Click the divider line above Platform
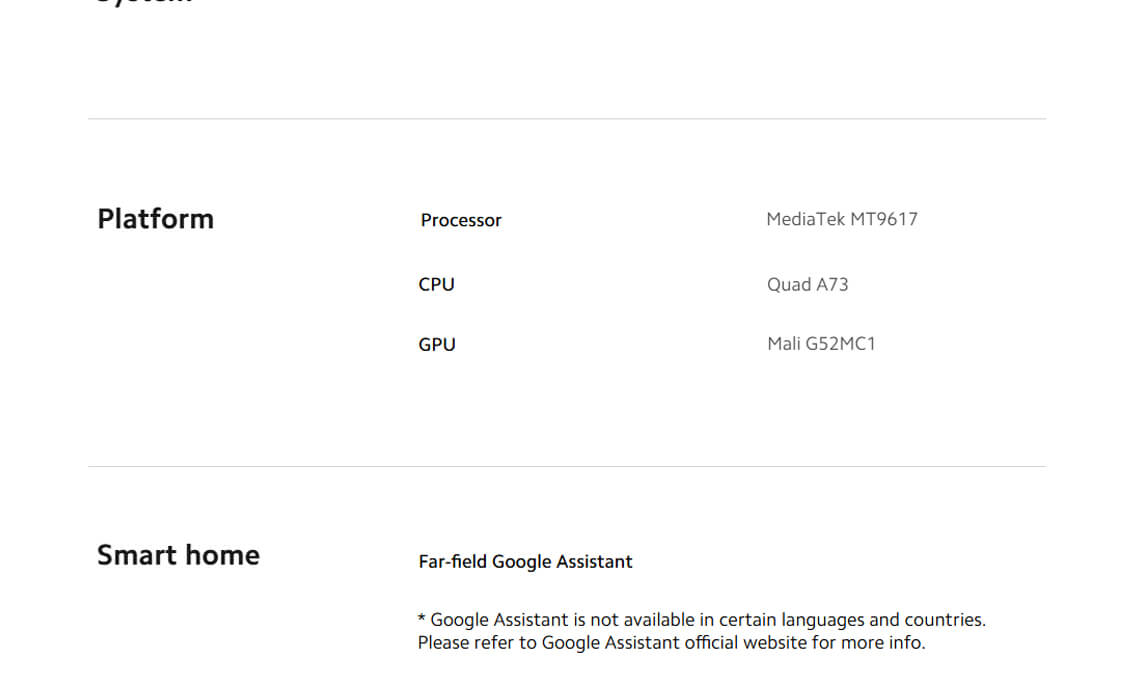1142x700 pixels. [567, 119]
